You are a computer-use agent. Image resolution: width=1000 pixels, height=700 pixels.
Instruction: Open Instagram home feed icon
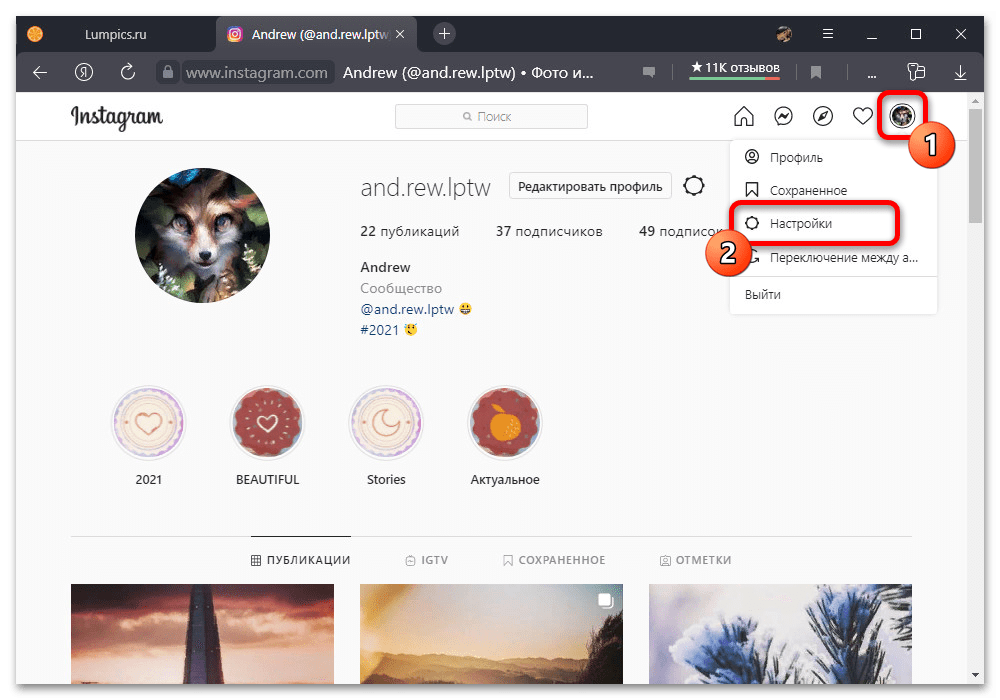(744, 117)
